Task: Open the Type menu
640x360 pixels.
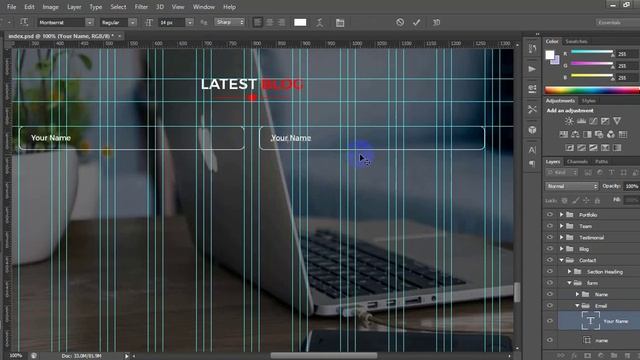Action: pyautogui.click(x=96, y=7)
